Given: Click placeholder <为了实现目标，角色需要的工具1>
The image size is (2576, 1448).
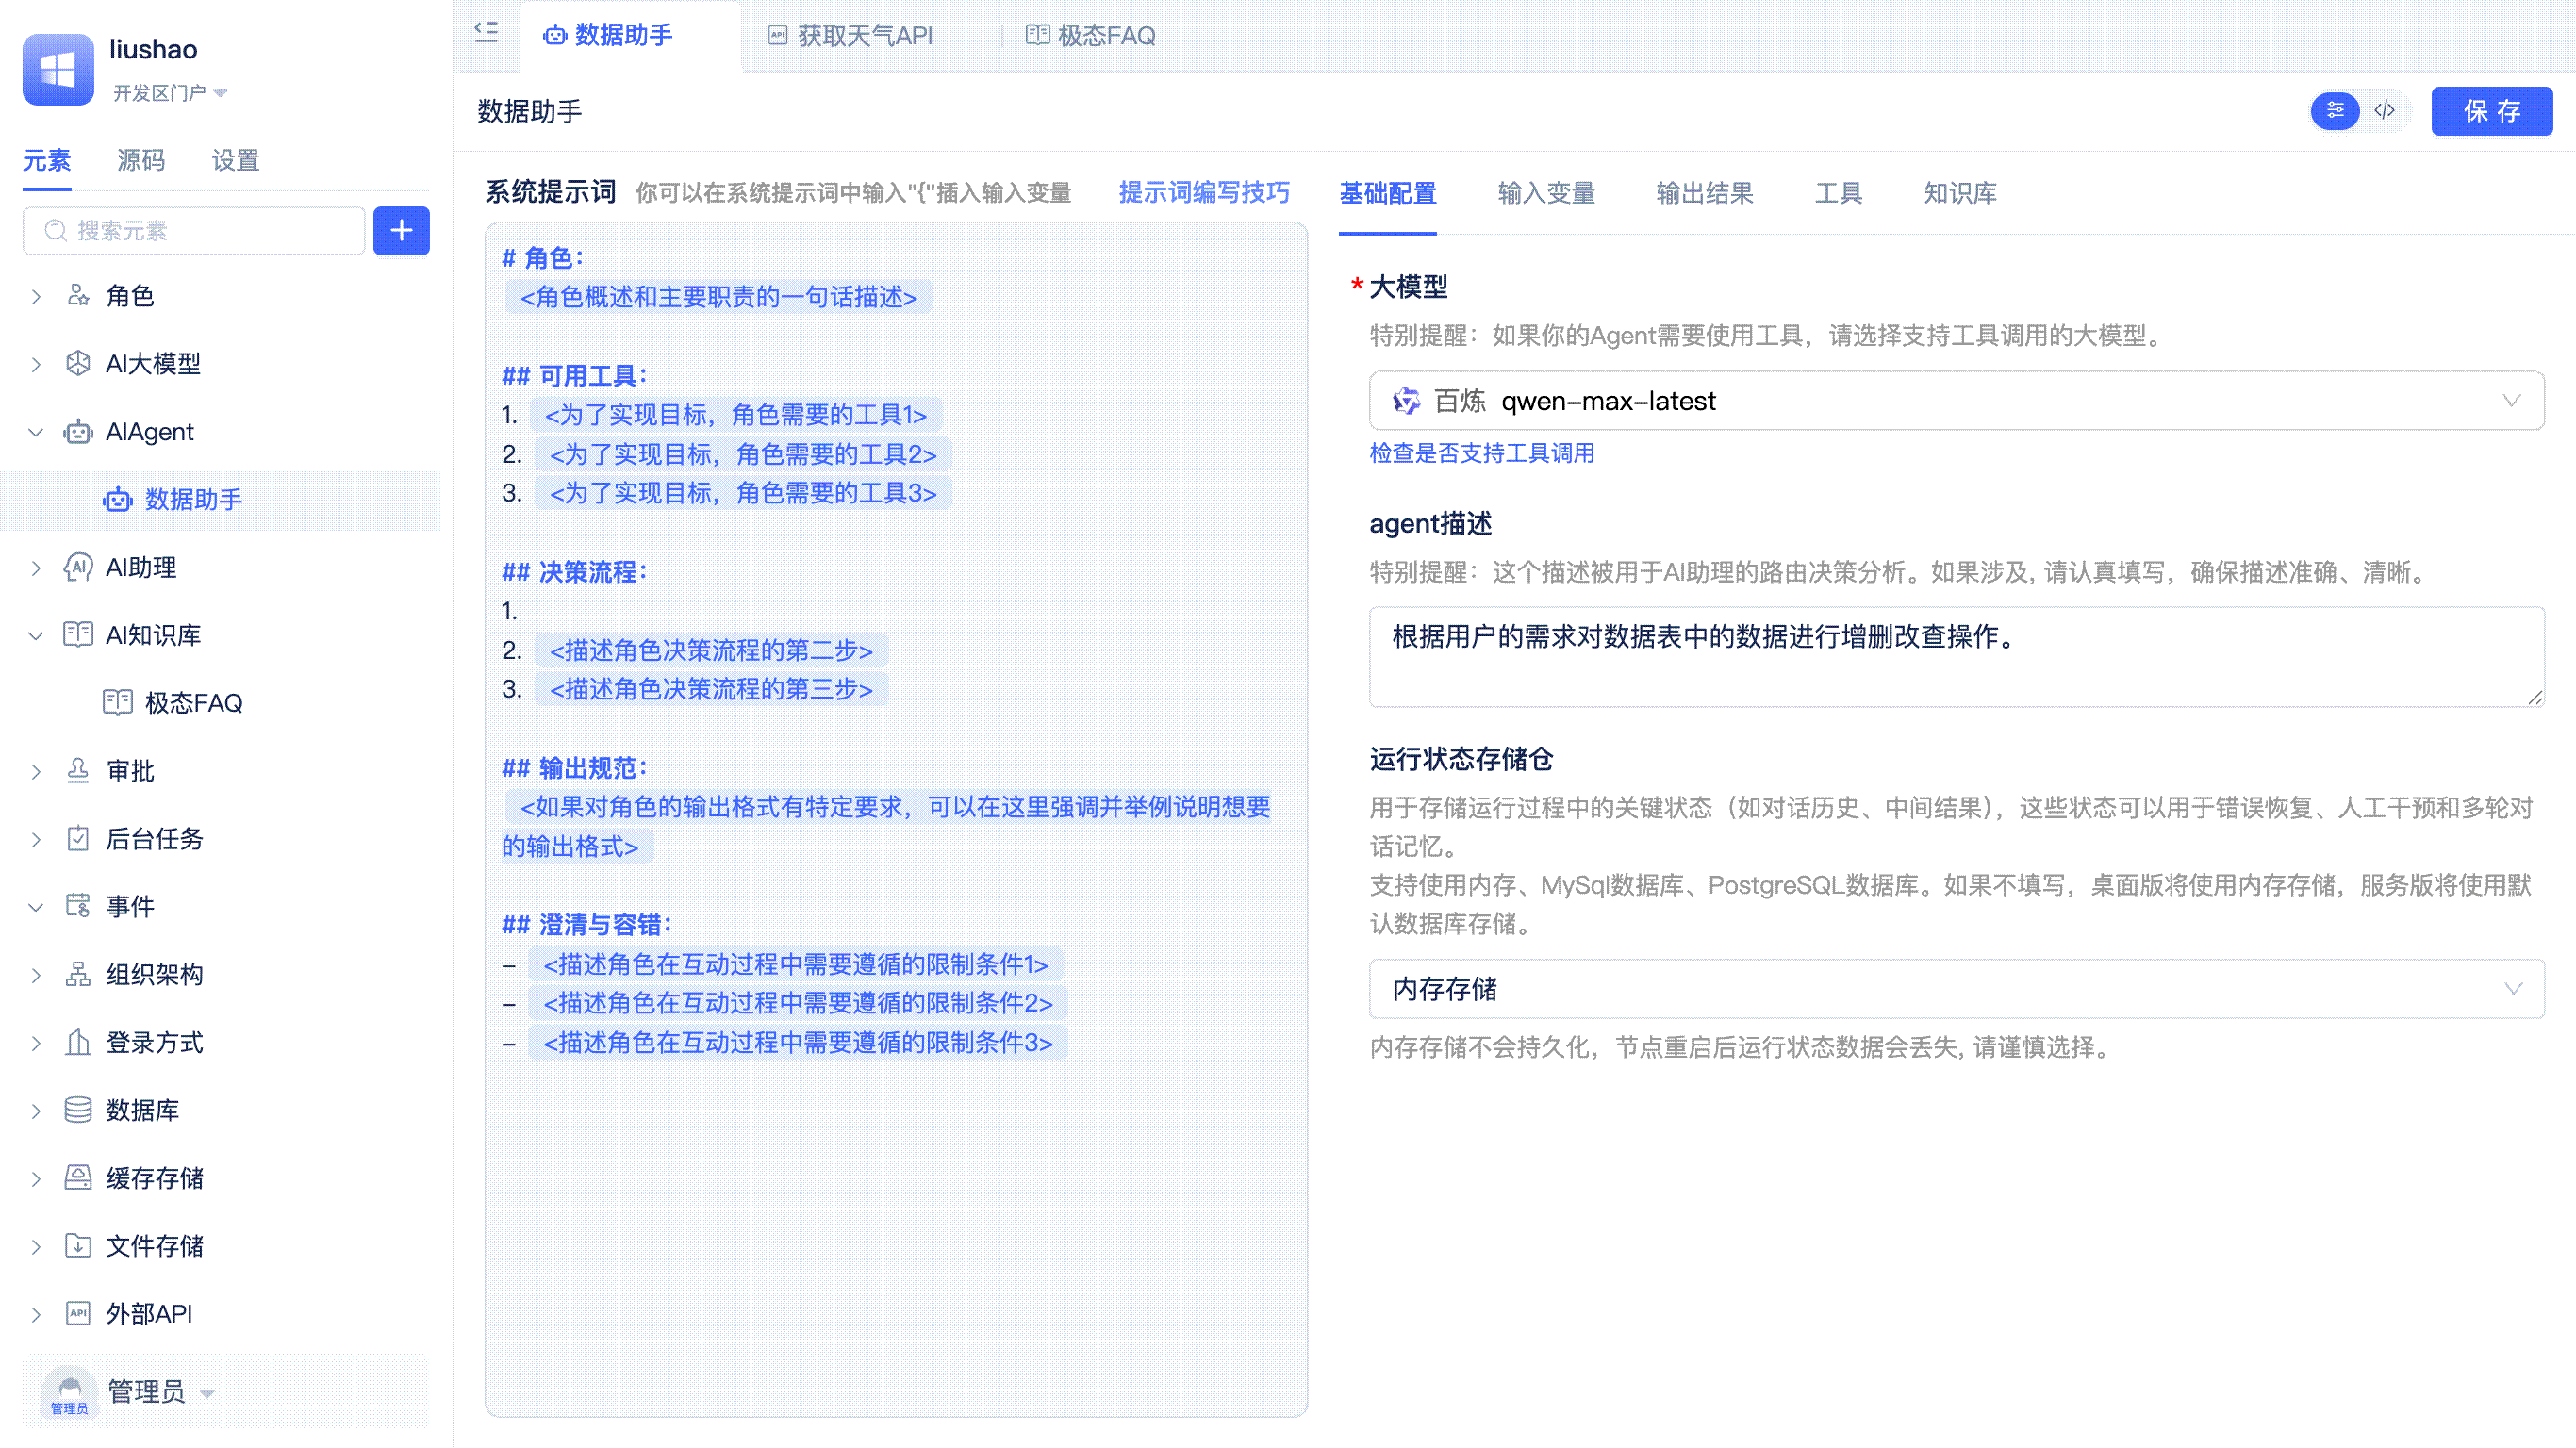Looking at the screenshot, I should pos(735,415).
